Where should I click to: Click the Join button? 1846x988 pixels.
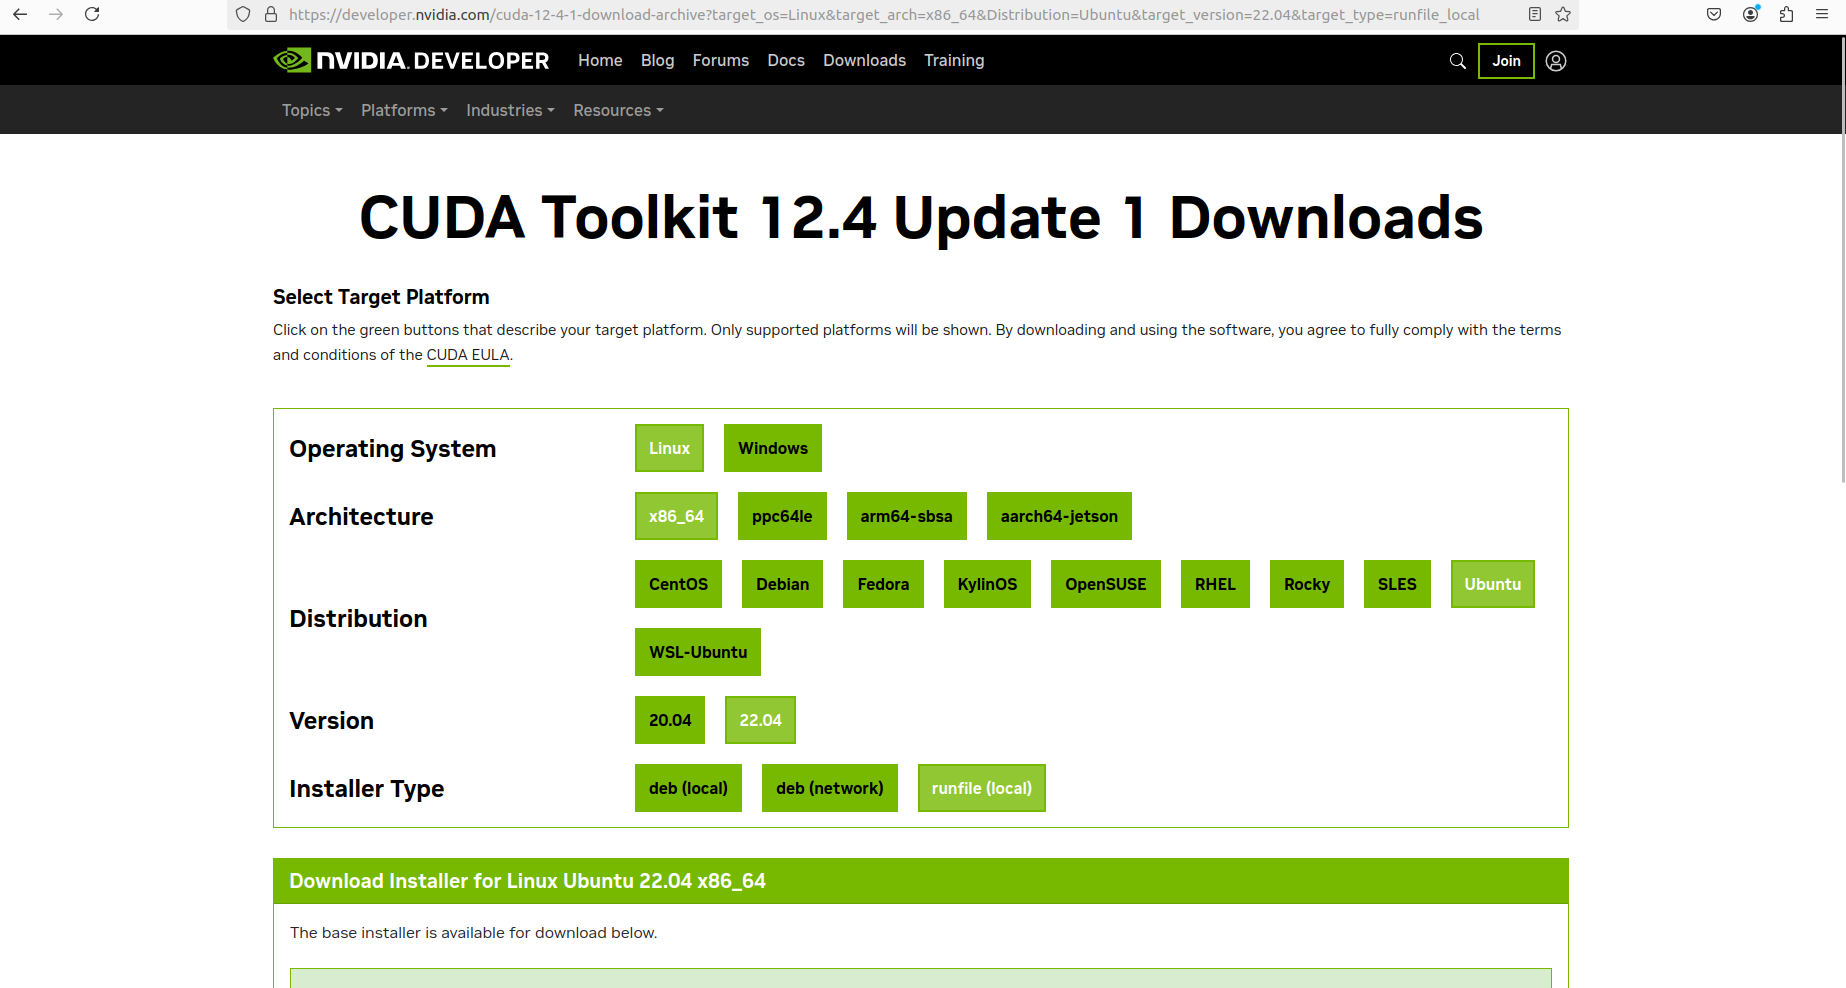(x=1506, y=61)
